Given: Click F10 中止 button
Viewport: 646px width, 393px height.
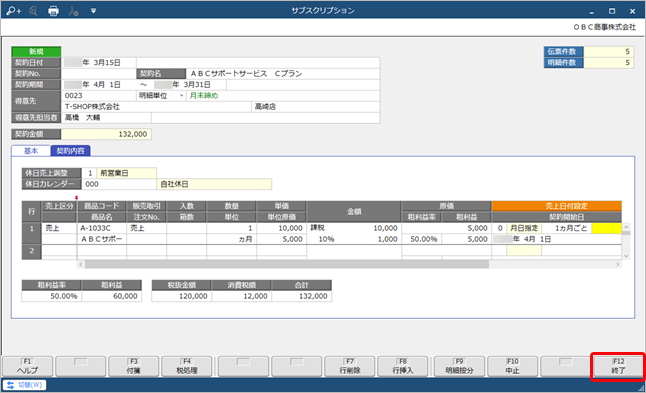Looking at the screenshot, I should pos(512,366).
